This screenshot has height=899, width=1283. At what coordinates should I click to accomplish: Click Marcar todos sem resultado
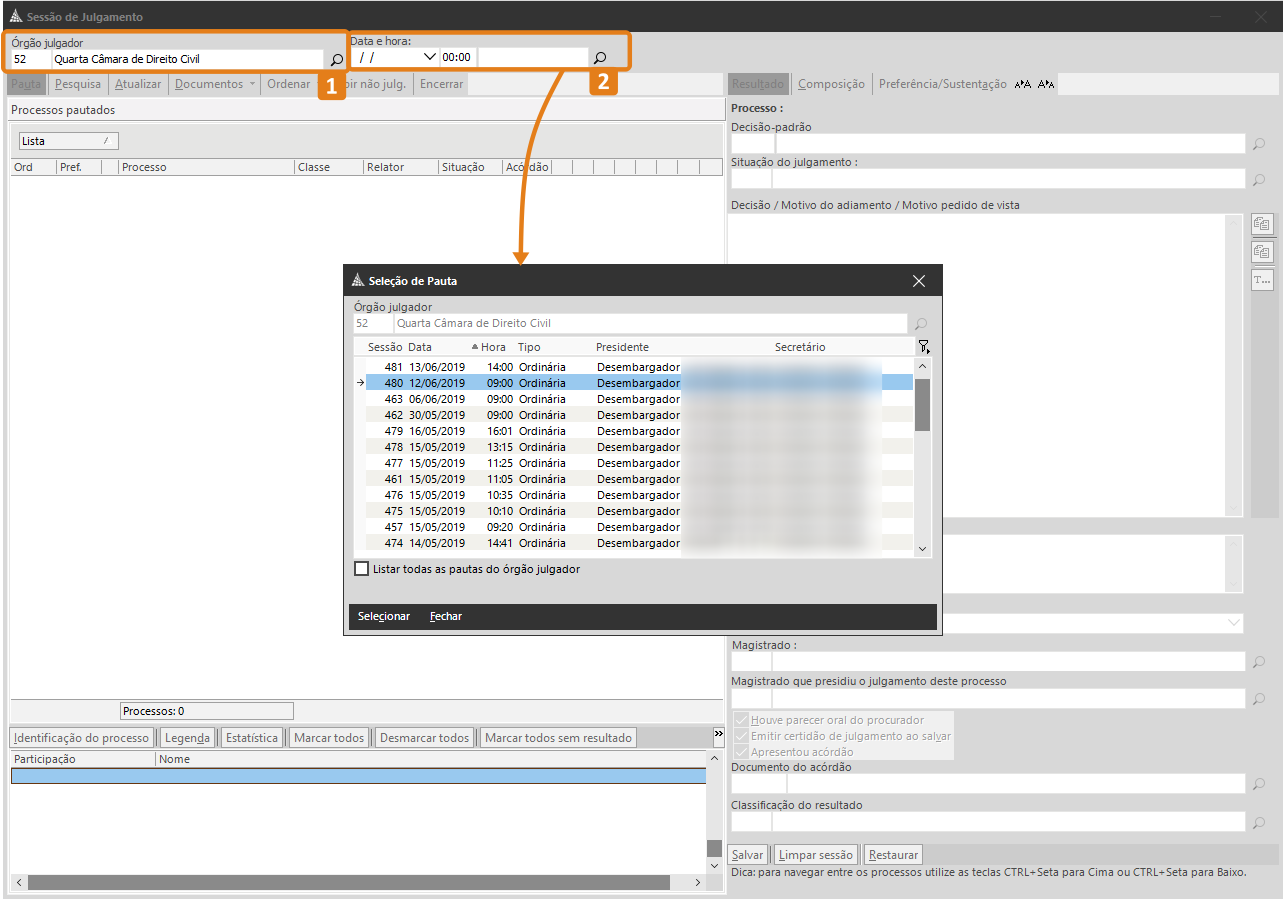click(558, 738)
